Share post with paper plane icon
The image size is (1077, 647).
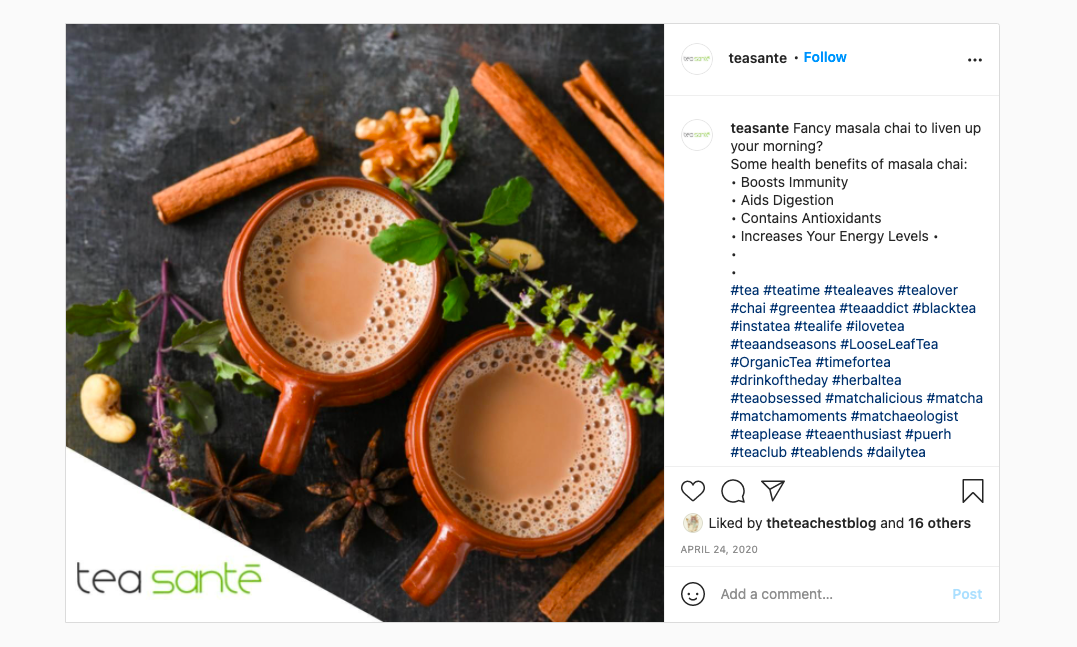773,490
